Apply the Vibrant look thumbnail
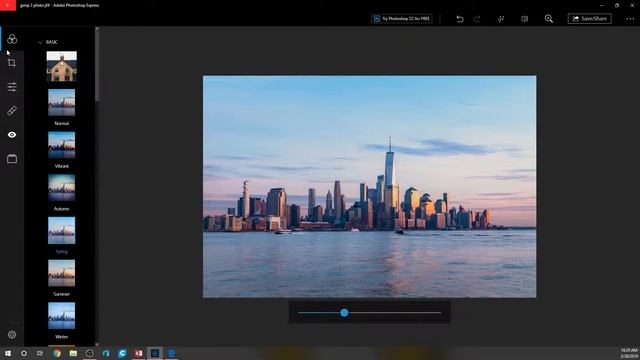 (x=62, y=145)
